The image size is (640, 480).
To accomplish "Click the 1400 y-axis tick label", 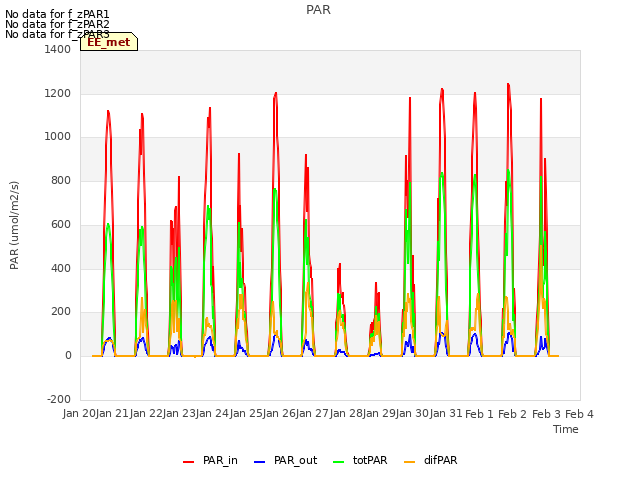I will pyautogui.click(x=58, y=49).
